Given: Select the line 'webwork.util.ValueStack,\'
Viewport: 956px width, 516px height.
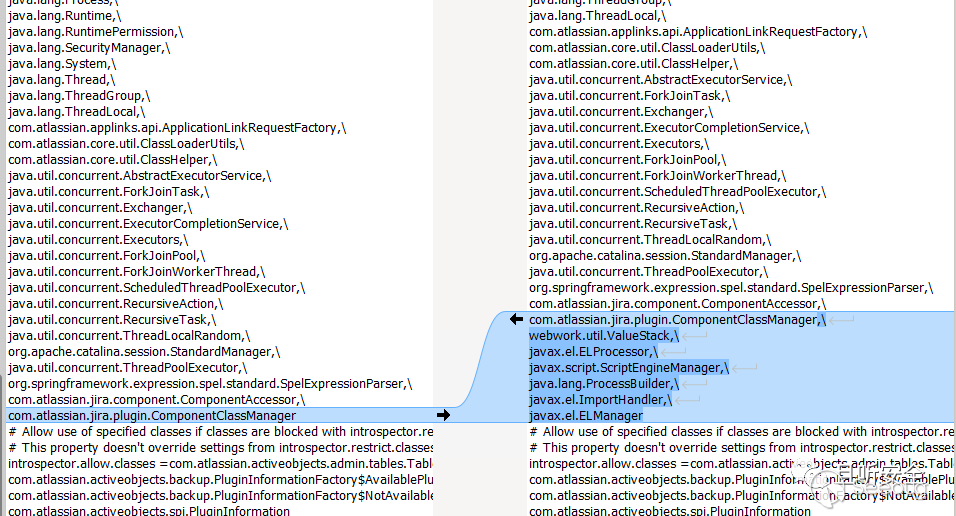Looking at the screenshot, I should (604, 335).
